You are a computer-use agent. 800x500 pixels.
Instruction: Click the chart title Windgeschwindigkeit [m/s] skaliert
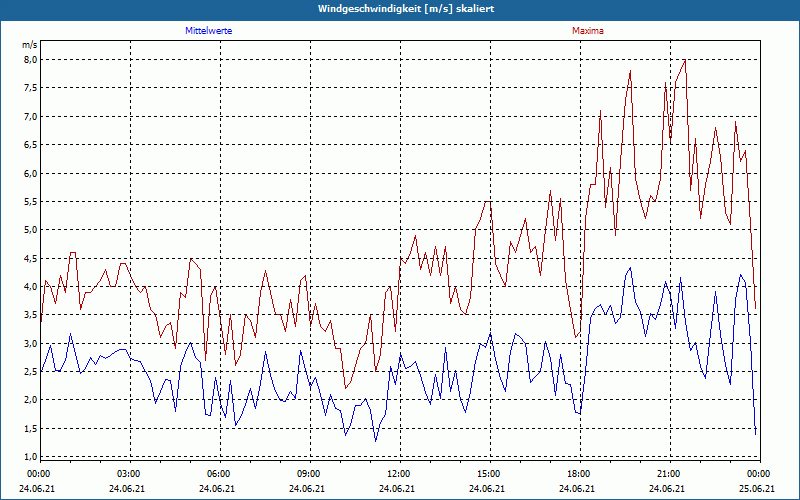click(406, 9)
